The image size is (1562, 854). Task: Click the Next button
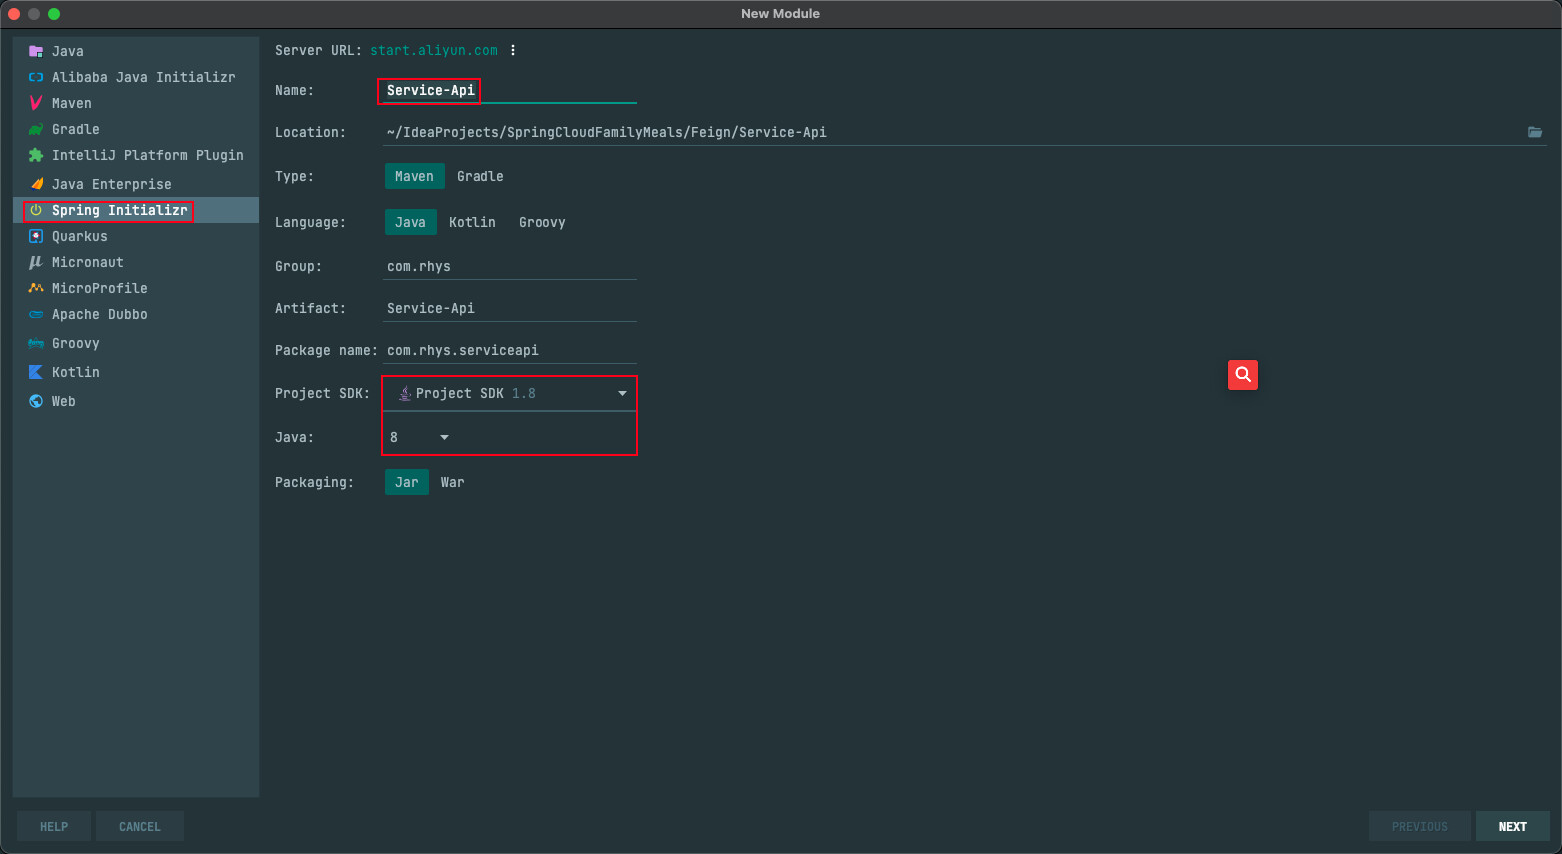(x=1512, y=826)
